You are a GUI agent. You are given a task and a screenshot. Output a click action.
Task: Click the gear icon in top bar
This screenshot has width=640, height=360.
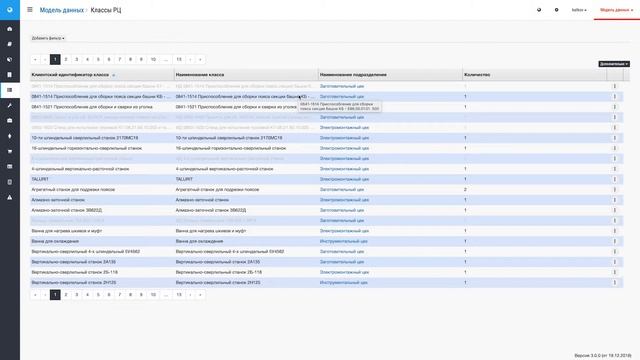(x=556, y=10)
